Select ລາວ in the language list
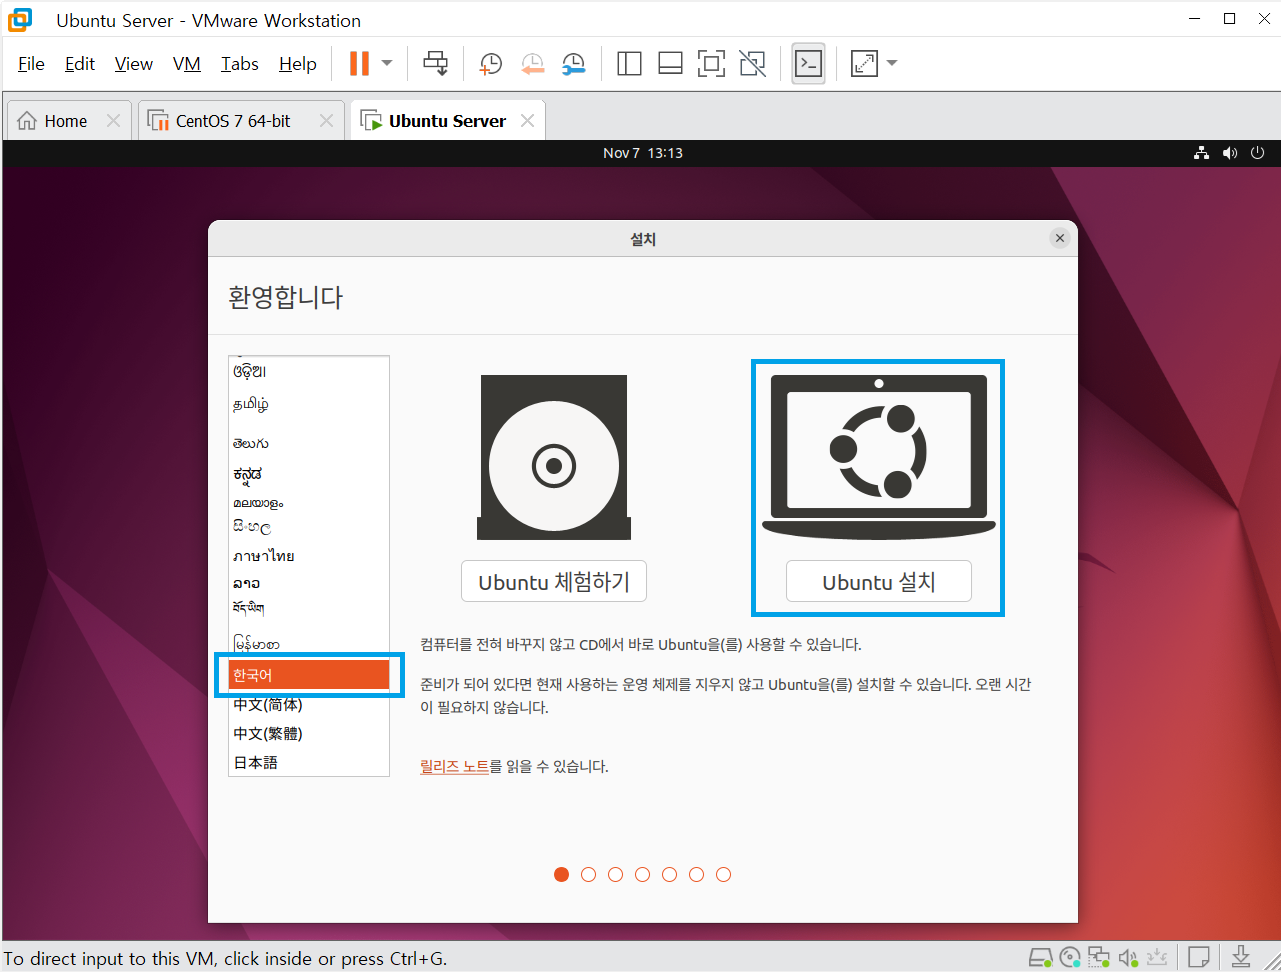This screenshot has width=1281, height=972. (x=309, y=583)
